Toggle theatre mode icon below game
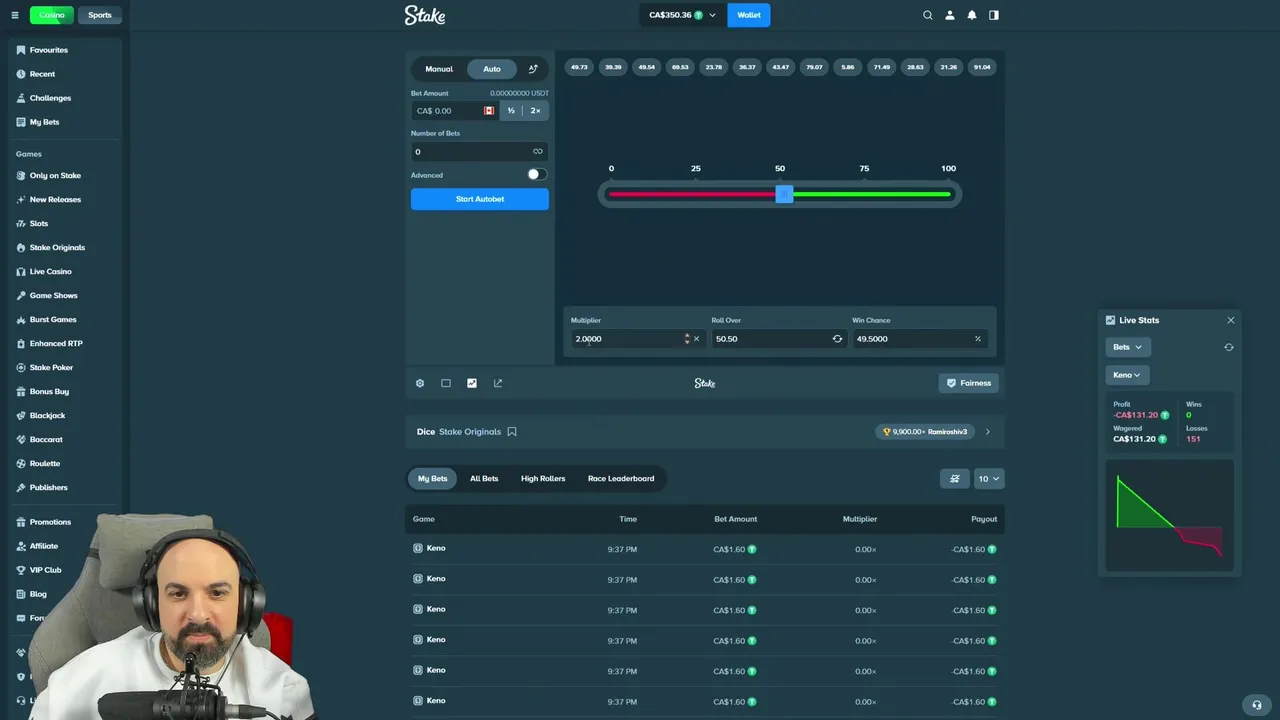Screen dimensions: 1280x720 click(x=446, y=383)
